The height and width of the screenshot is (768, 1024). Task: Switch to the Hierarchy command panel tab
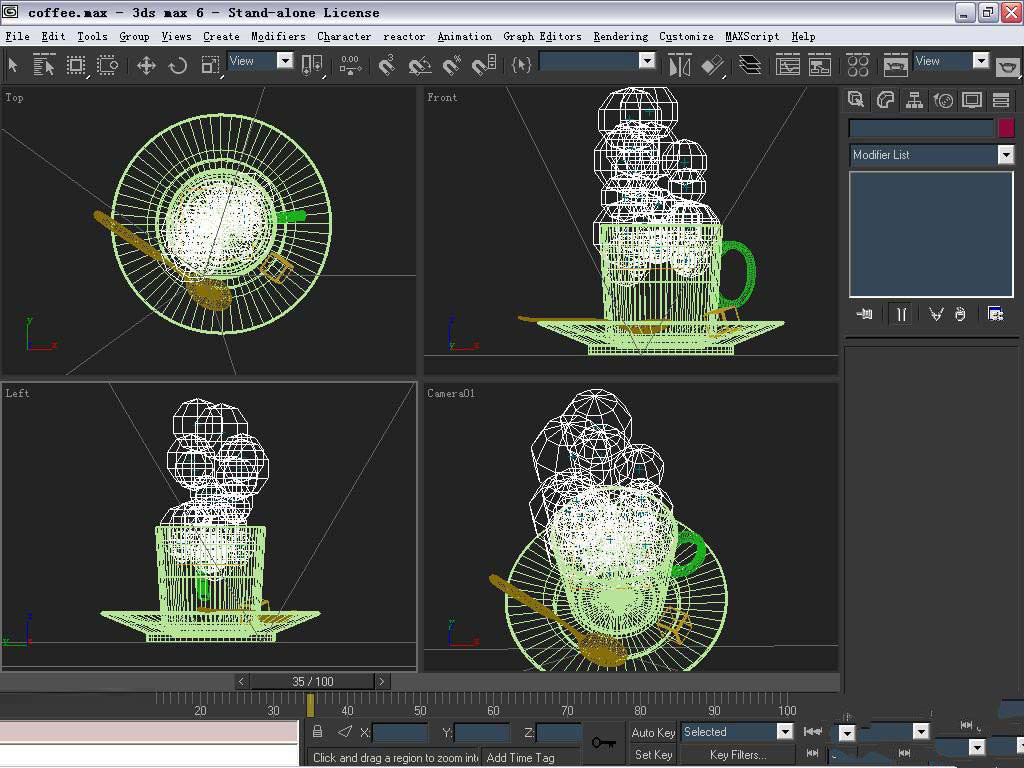(914, 100)
